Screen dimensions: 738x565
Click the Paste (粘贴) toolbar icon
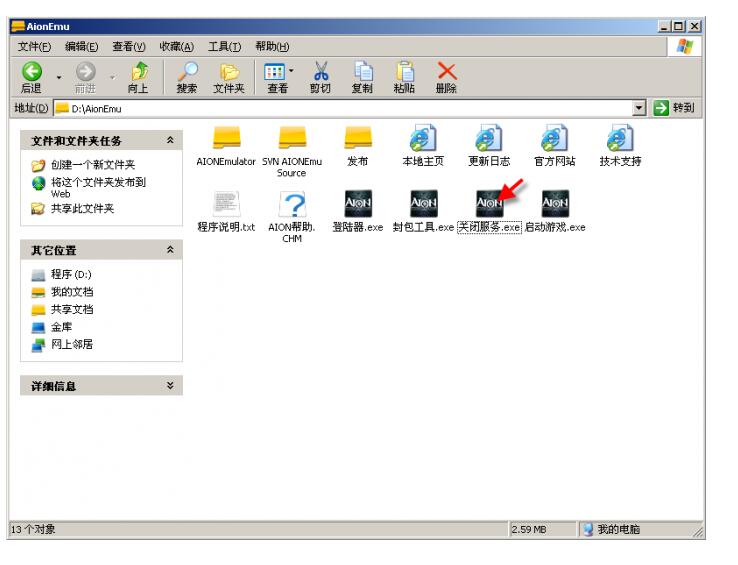point(404,78)
